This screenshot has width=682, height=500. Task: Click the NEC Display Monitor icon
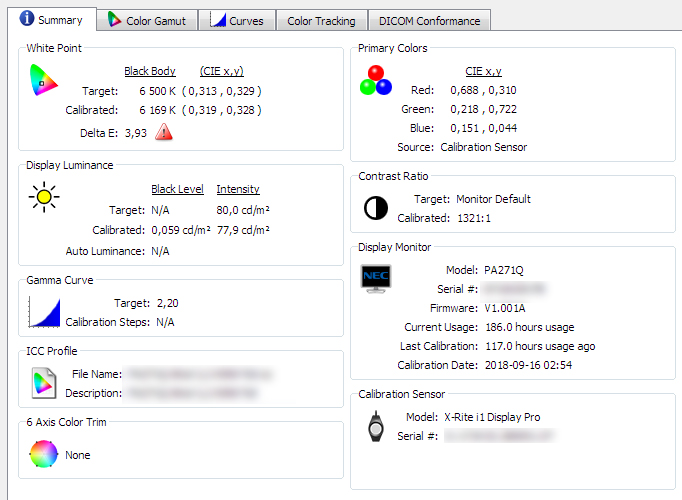(x=376, y=278)
